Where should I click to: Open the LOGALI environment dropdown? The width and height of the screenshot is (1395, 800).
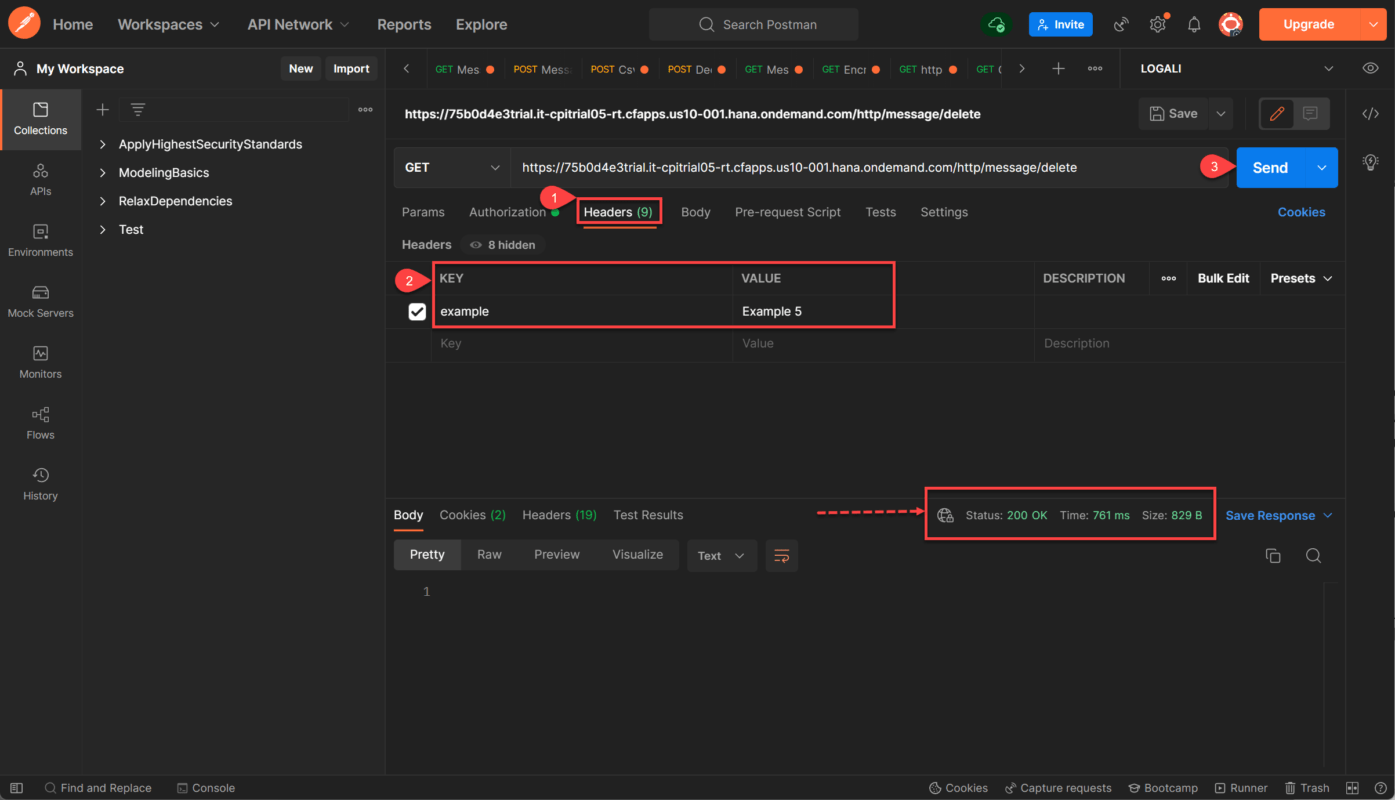pyautogui.click(x=1238, y=69)
